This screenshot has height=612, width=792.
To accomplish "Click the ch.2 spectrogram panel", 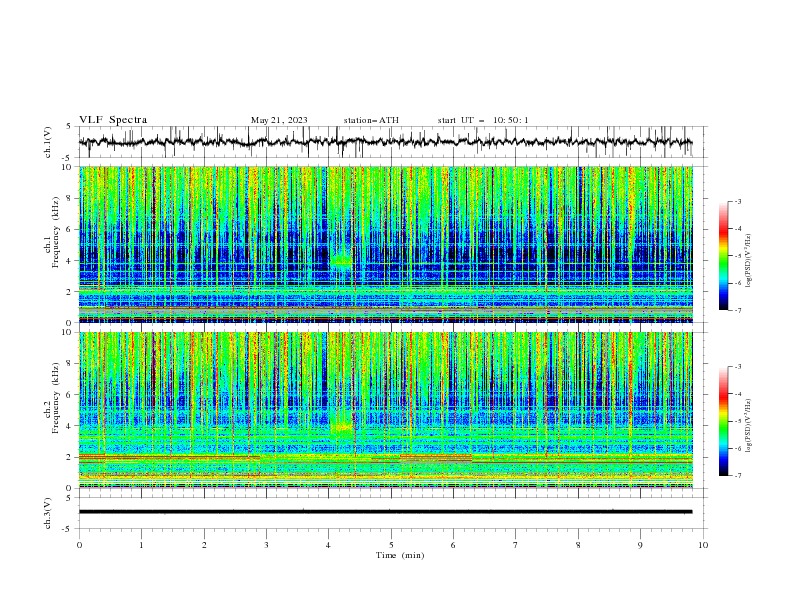I will [386, 410].
